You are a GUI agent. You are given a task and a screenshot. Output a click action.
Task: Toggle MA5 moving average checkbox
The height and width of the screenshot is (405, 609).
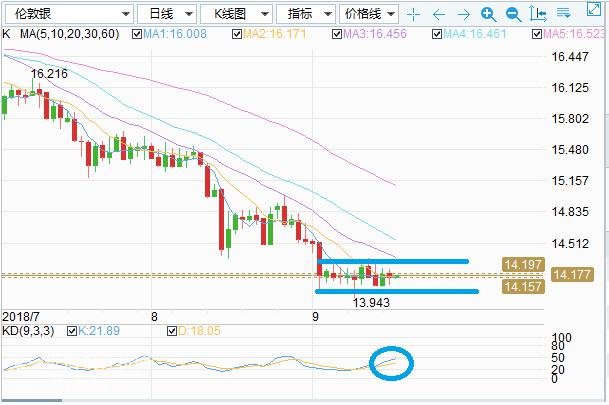pos(537,34)
